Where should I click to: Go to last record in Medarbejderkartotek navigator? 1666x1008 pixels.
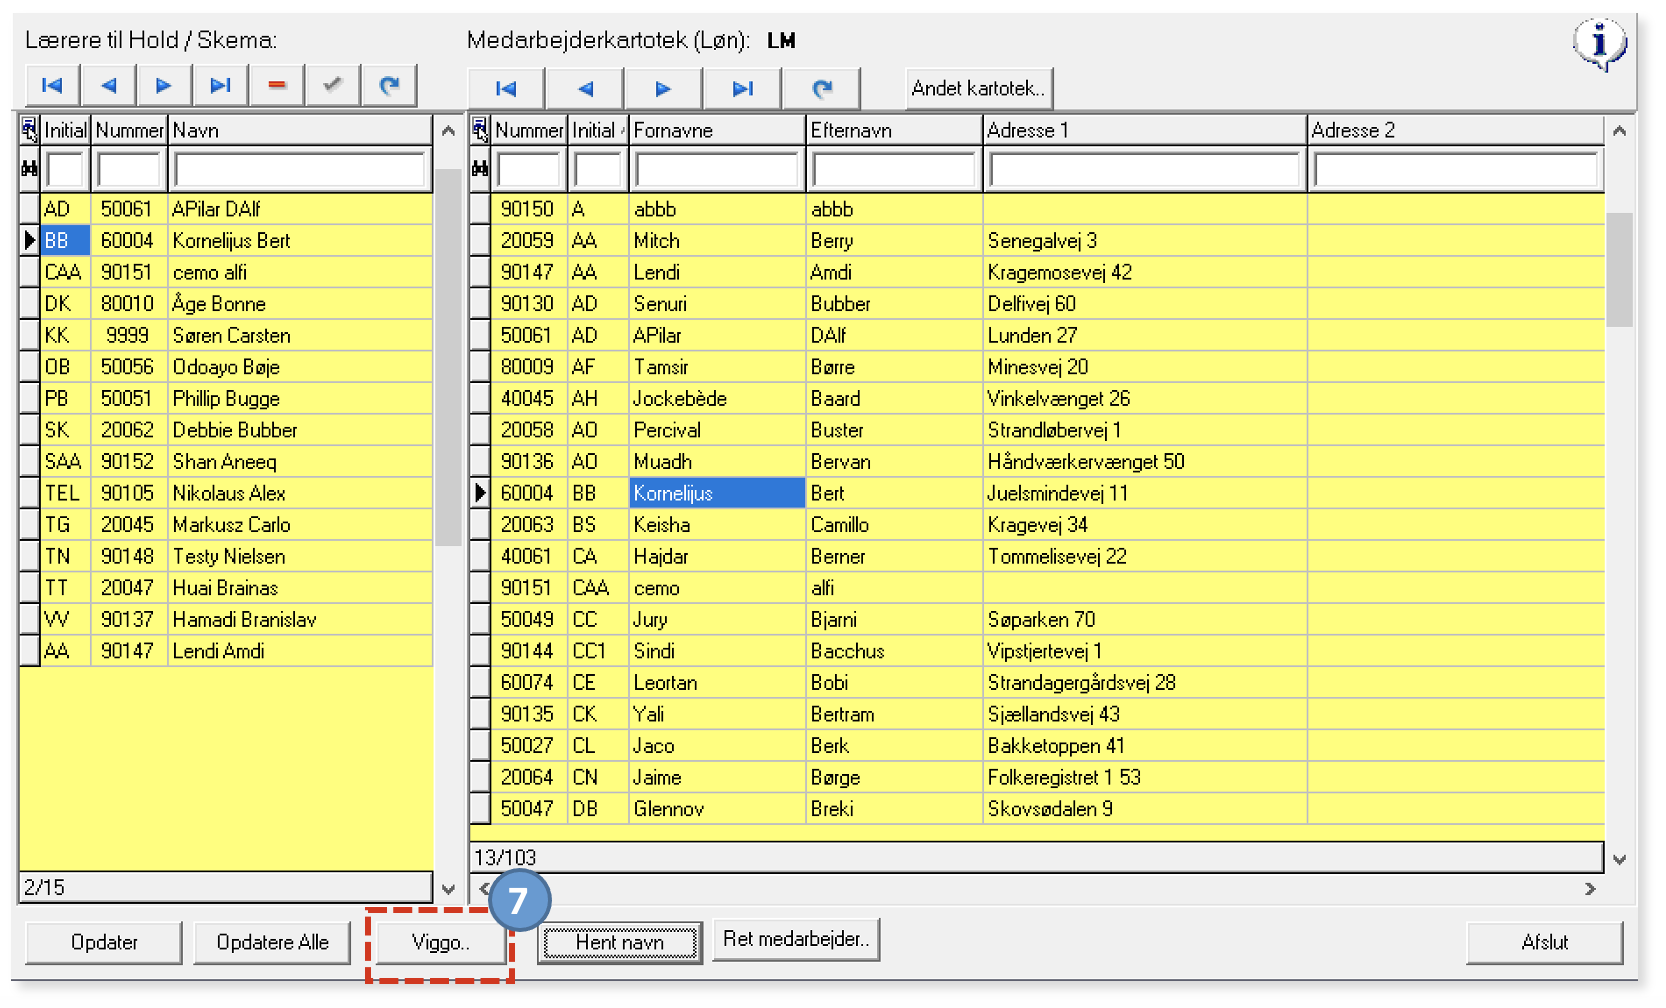742,89
